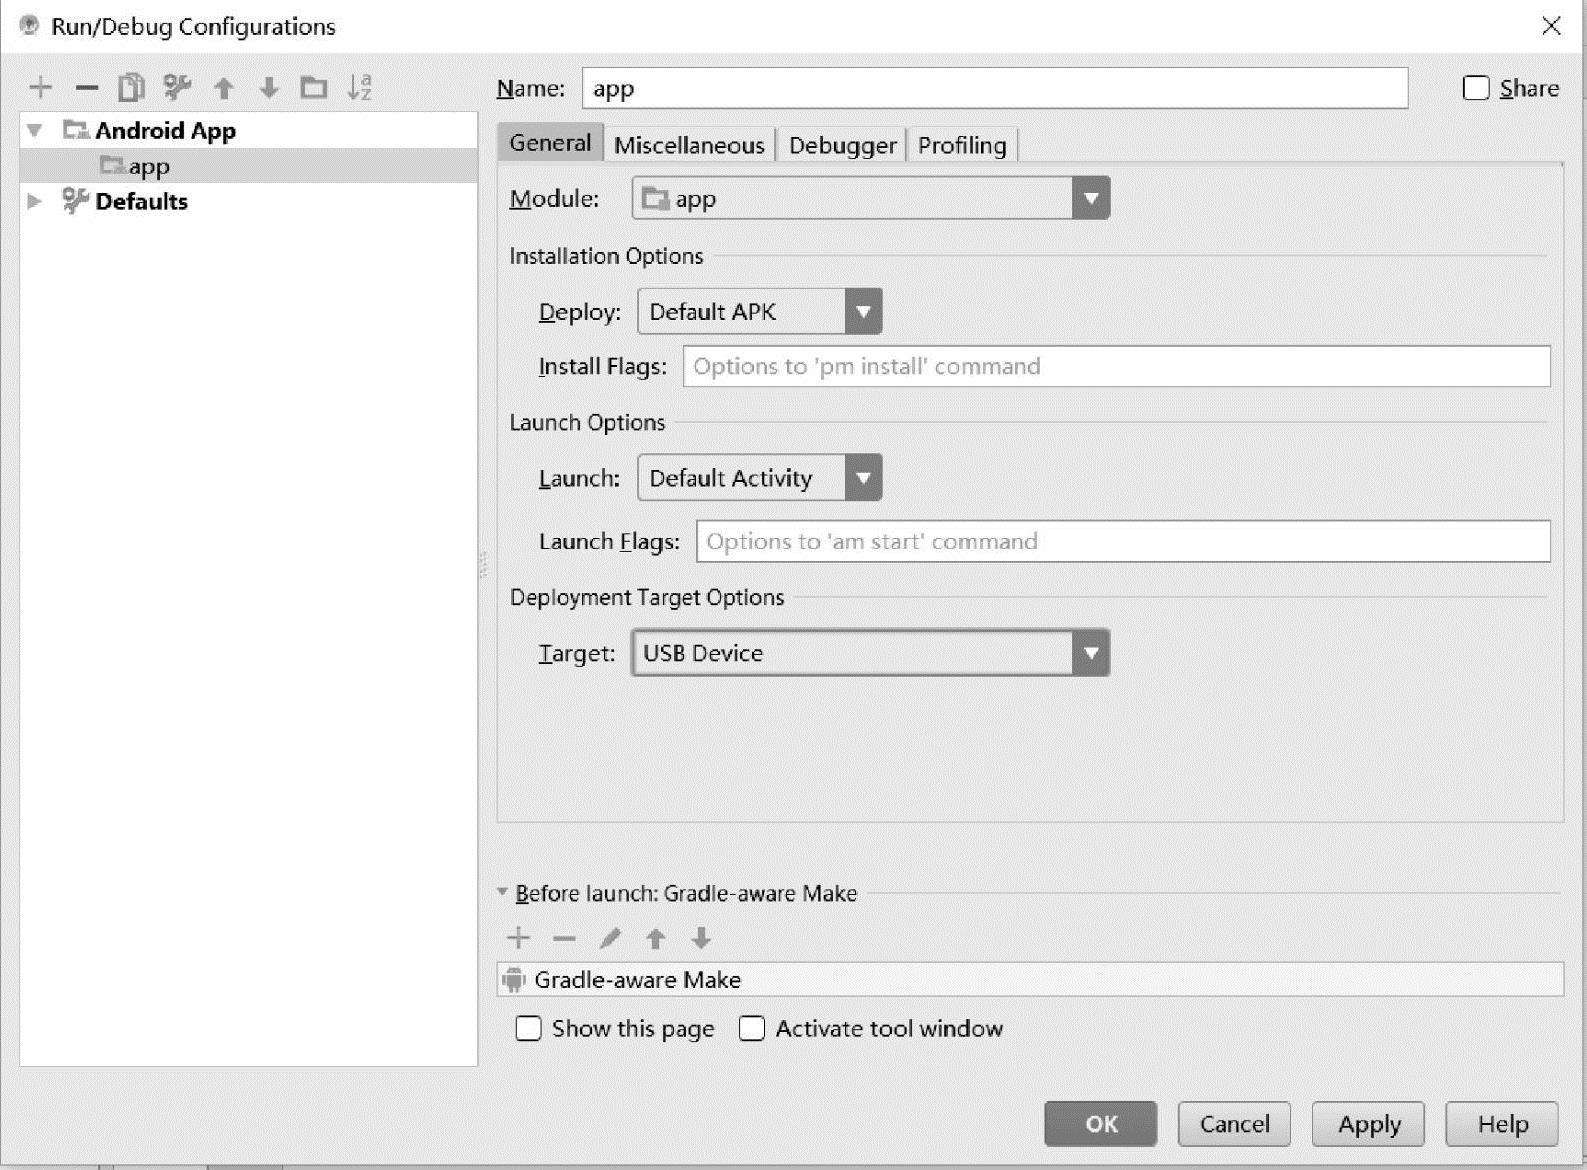Switch to the Miscellaneous tab

pos(689,145)
